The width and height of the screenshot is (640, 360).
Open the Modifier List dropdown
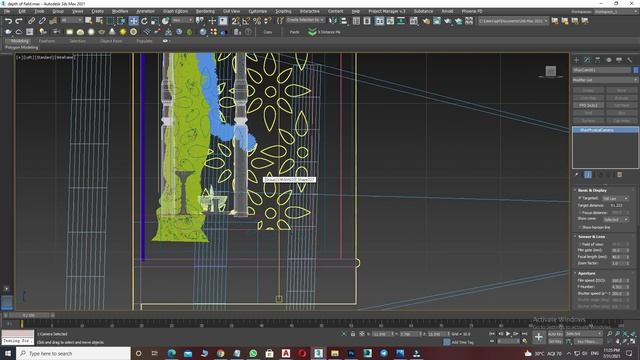point(605,80)
